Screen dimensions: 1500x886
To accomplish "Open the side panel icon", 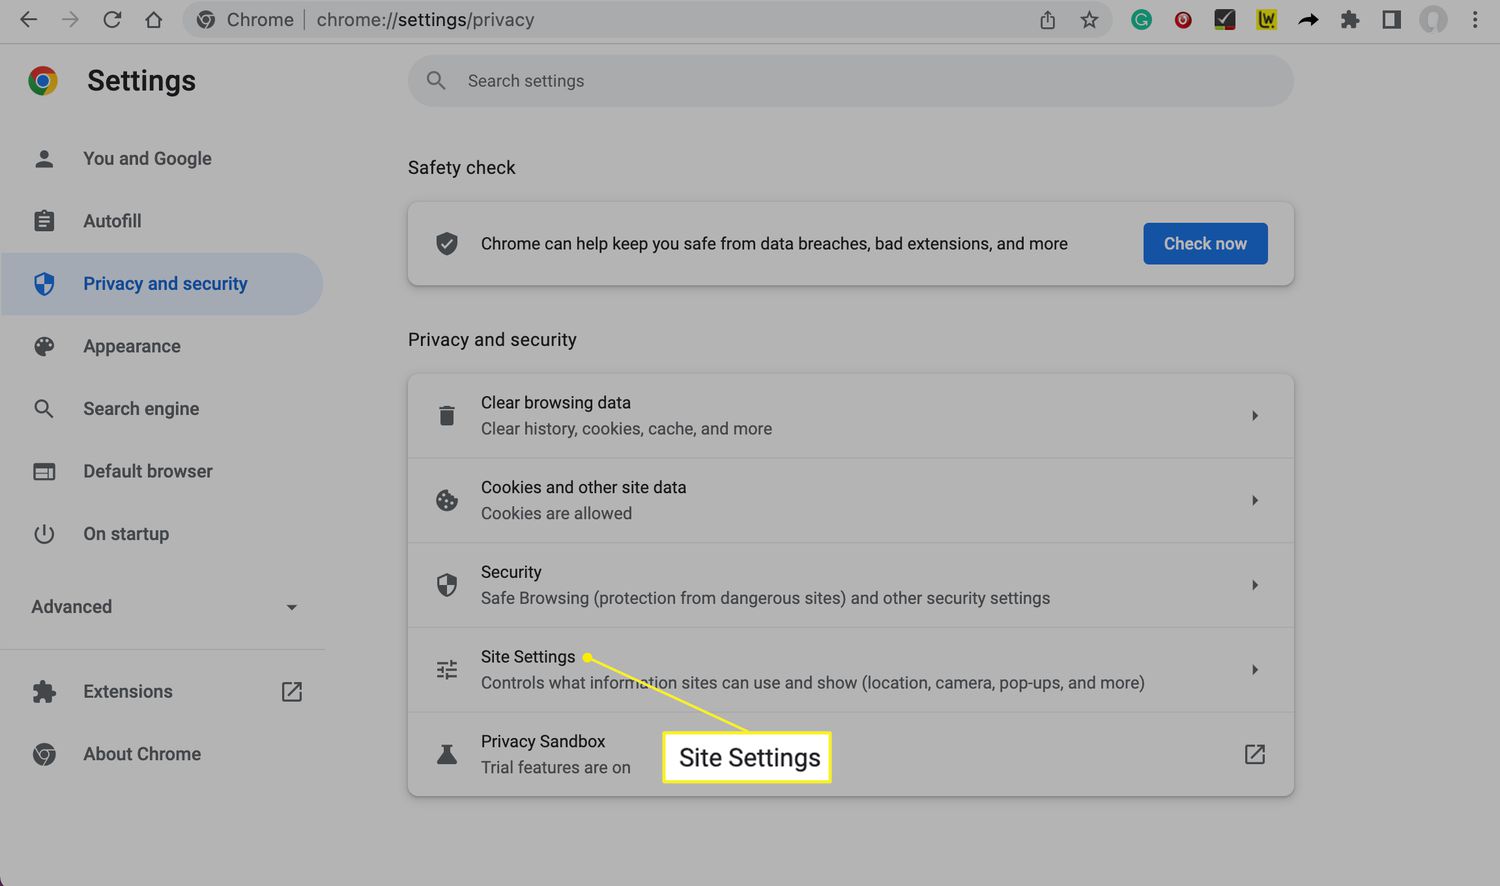I will [x=1390, y=19].
